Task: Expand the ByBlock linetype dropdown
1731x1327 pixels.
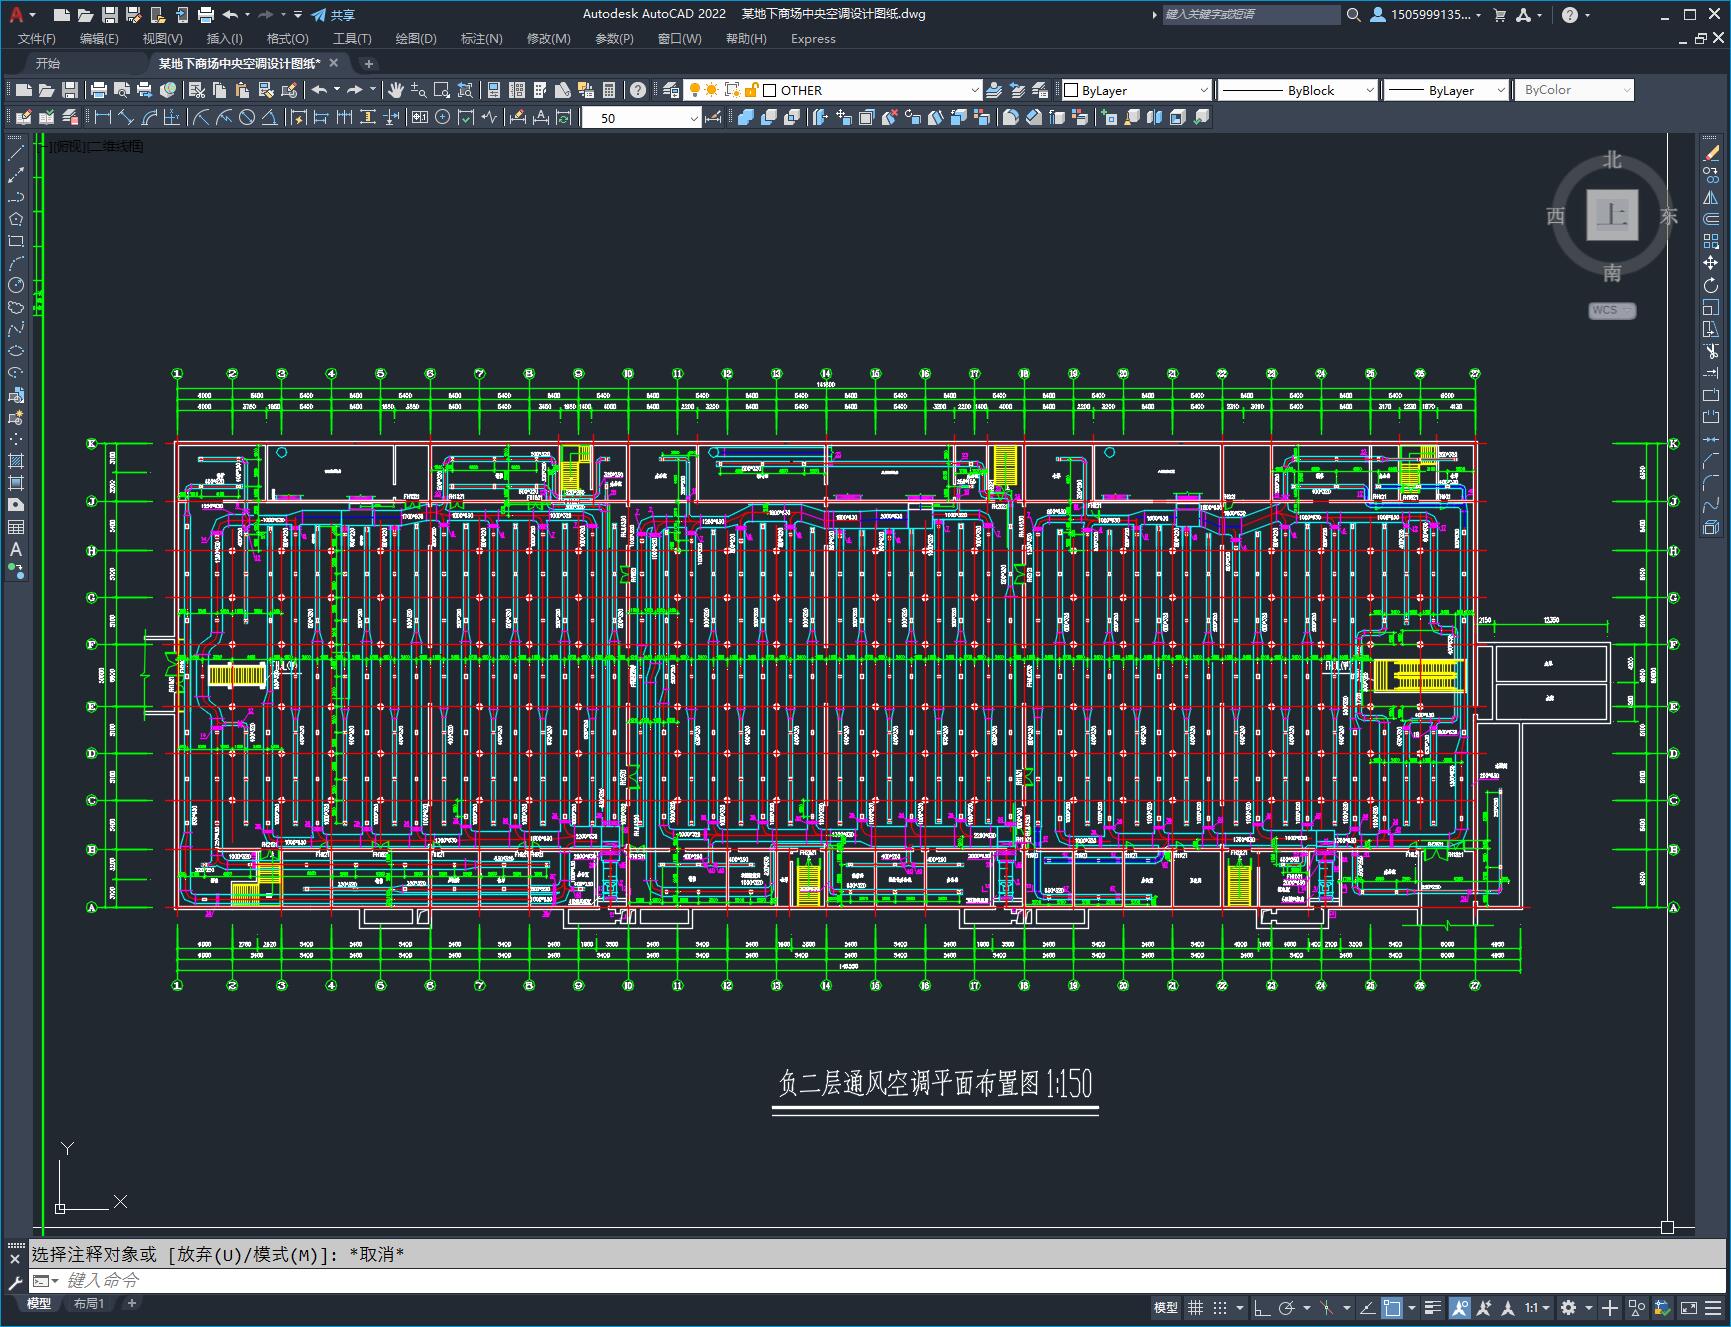Action: [1369, 90]
